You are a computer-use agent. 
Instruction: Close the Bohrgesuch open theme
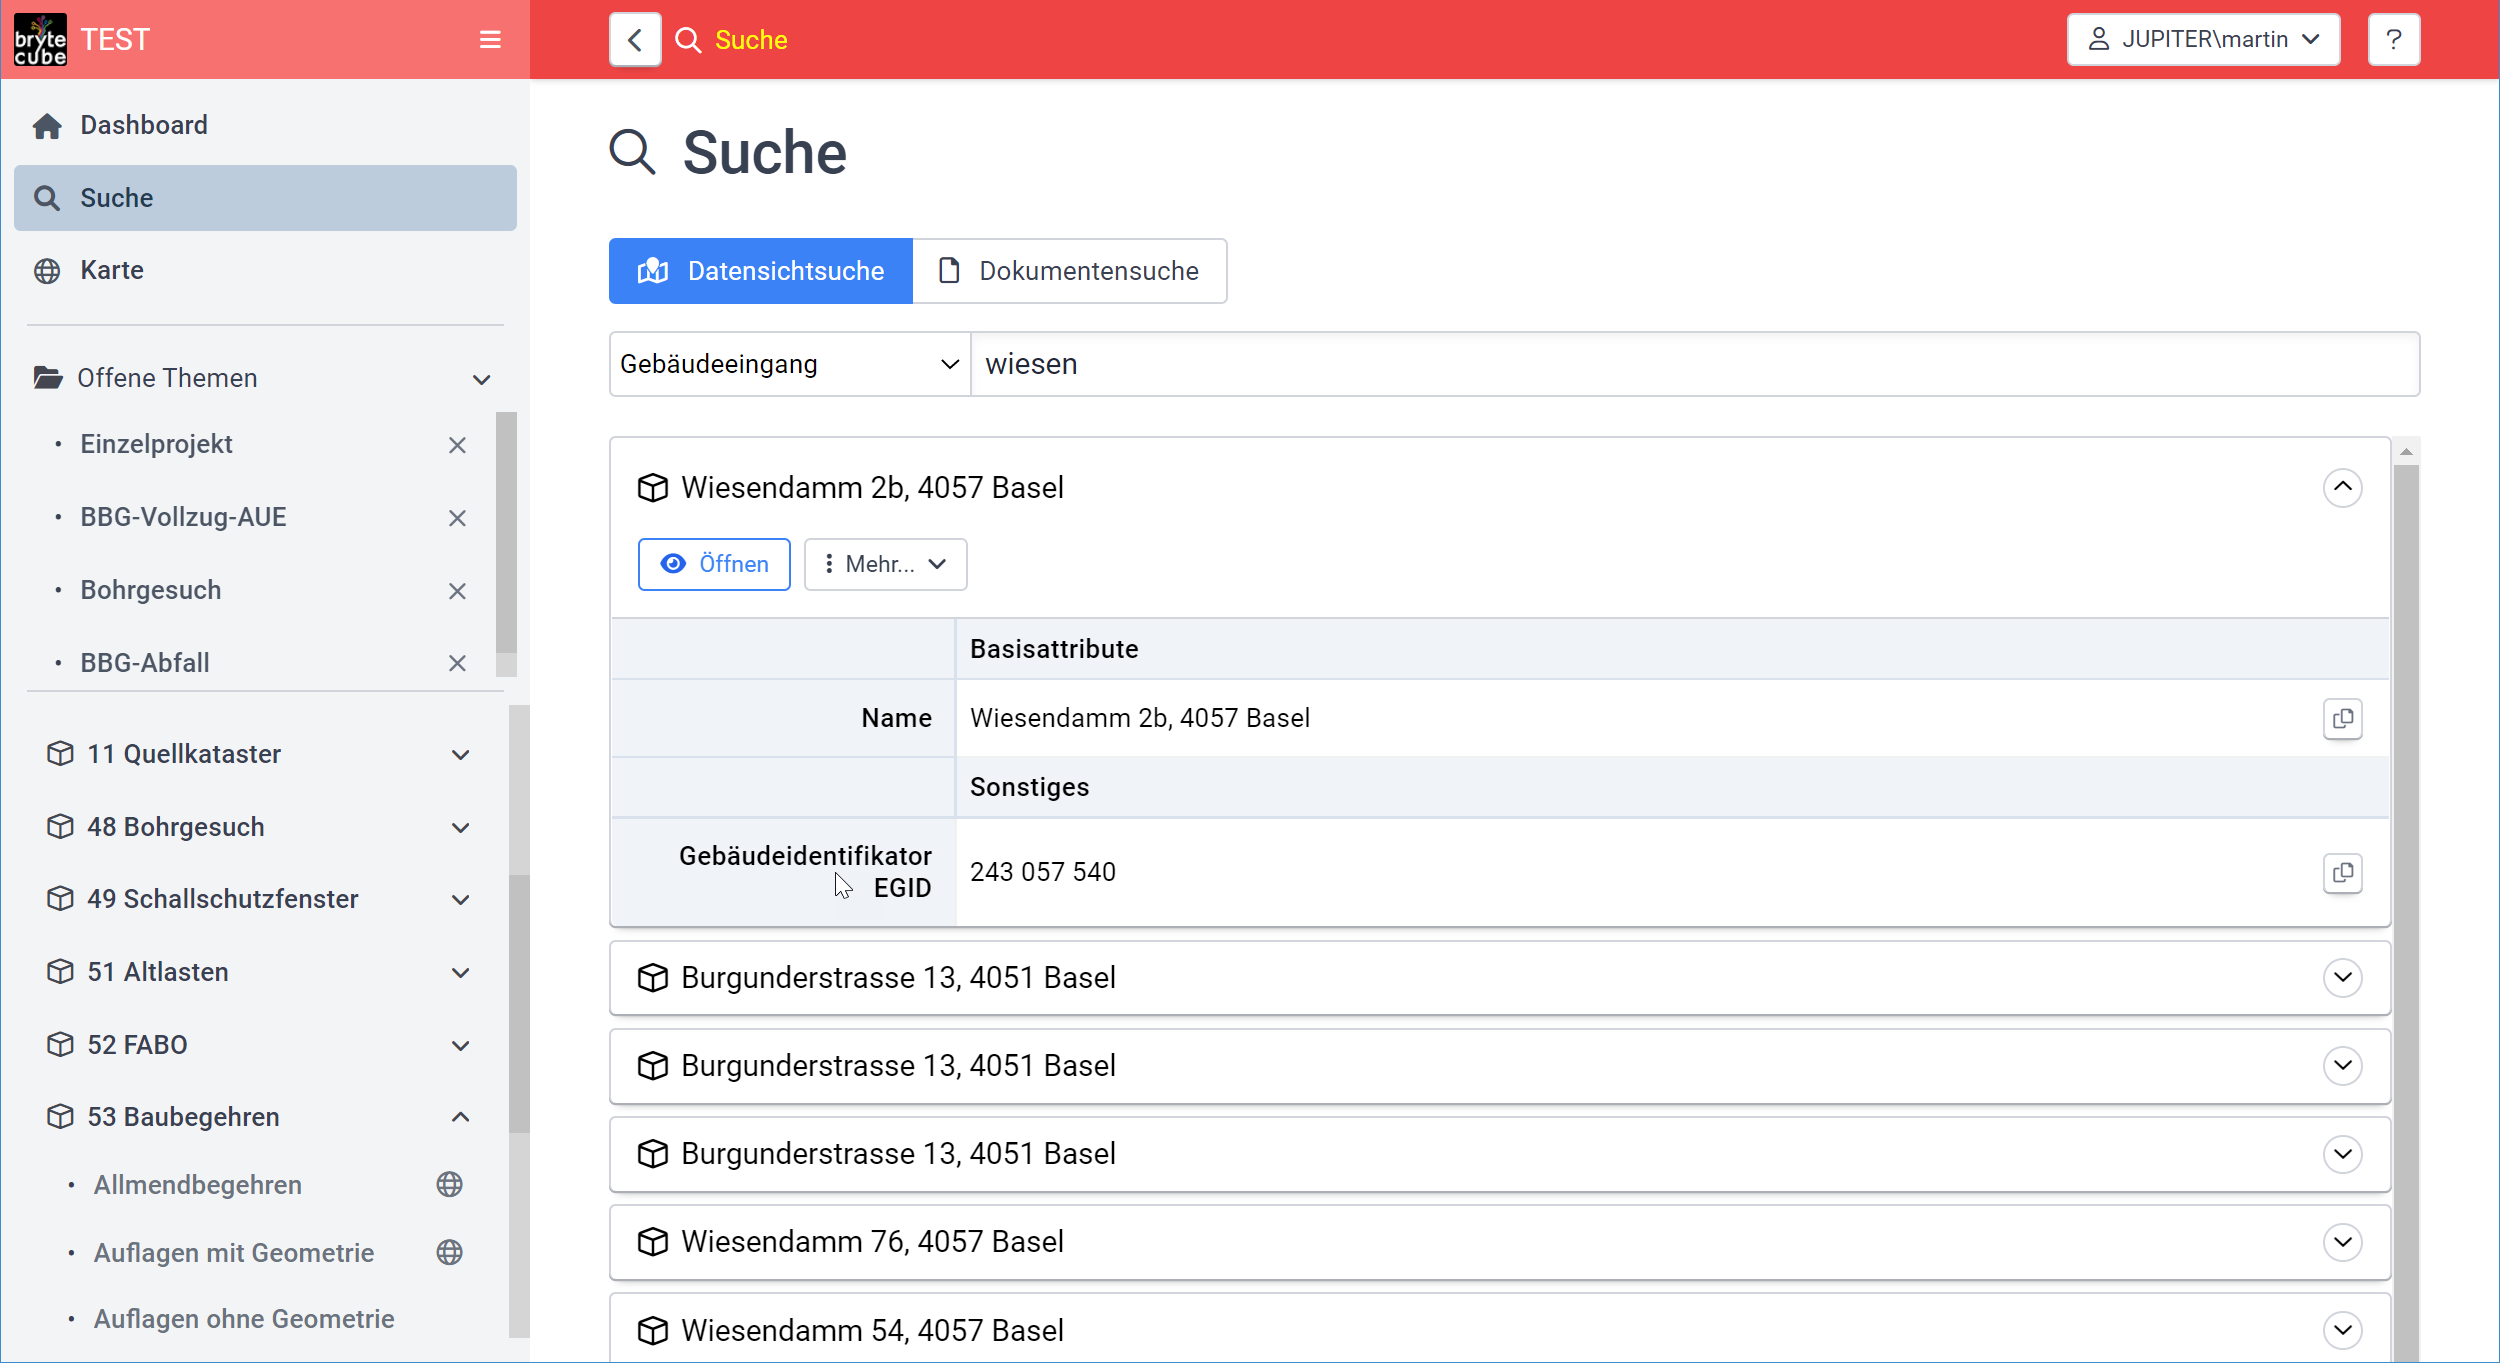457,591
